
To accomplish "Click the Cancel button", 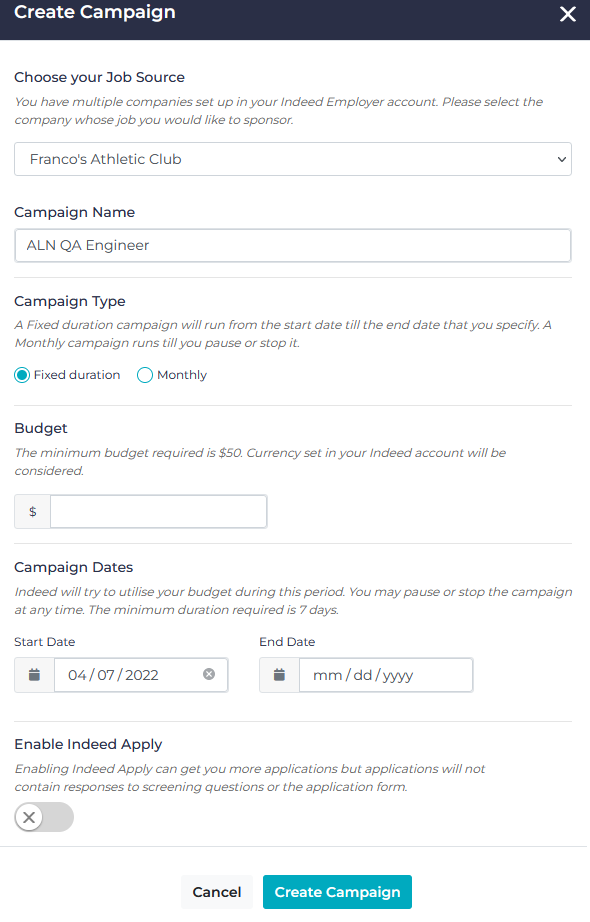I will point(217,892).
